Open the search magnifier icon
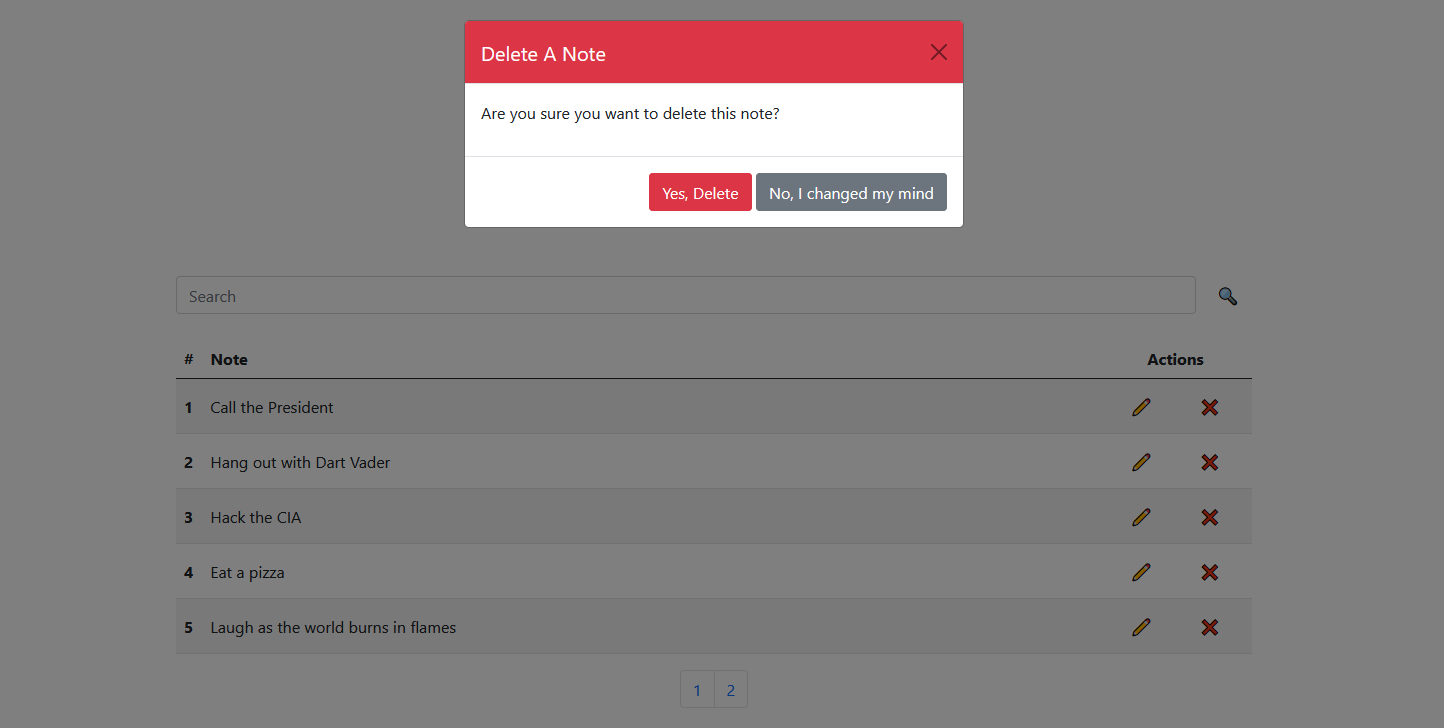Screen dimensions: 1444x728 click(x=1228, y=296)
